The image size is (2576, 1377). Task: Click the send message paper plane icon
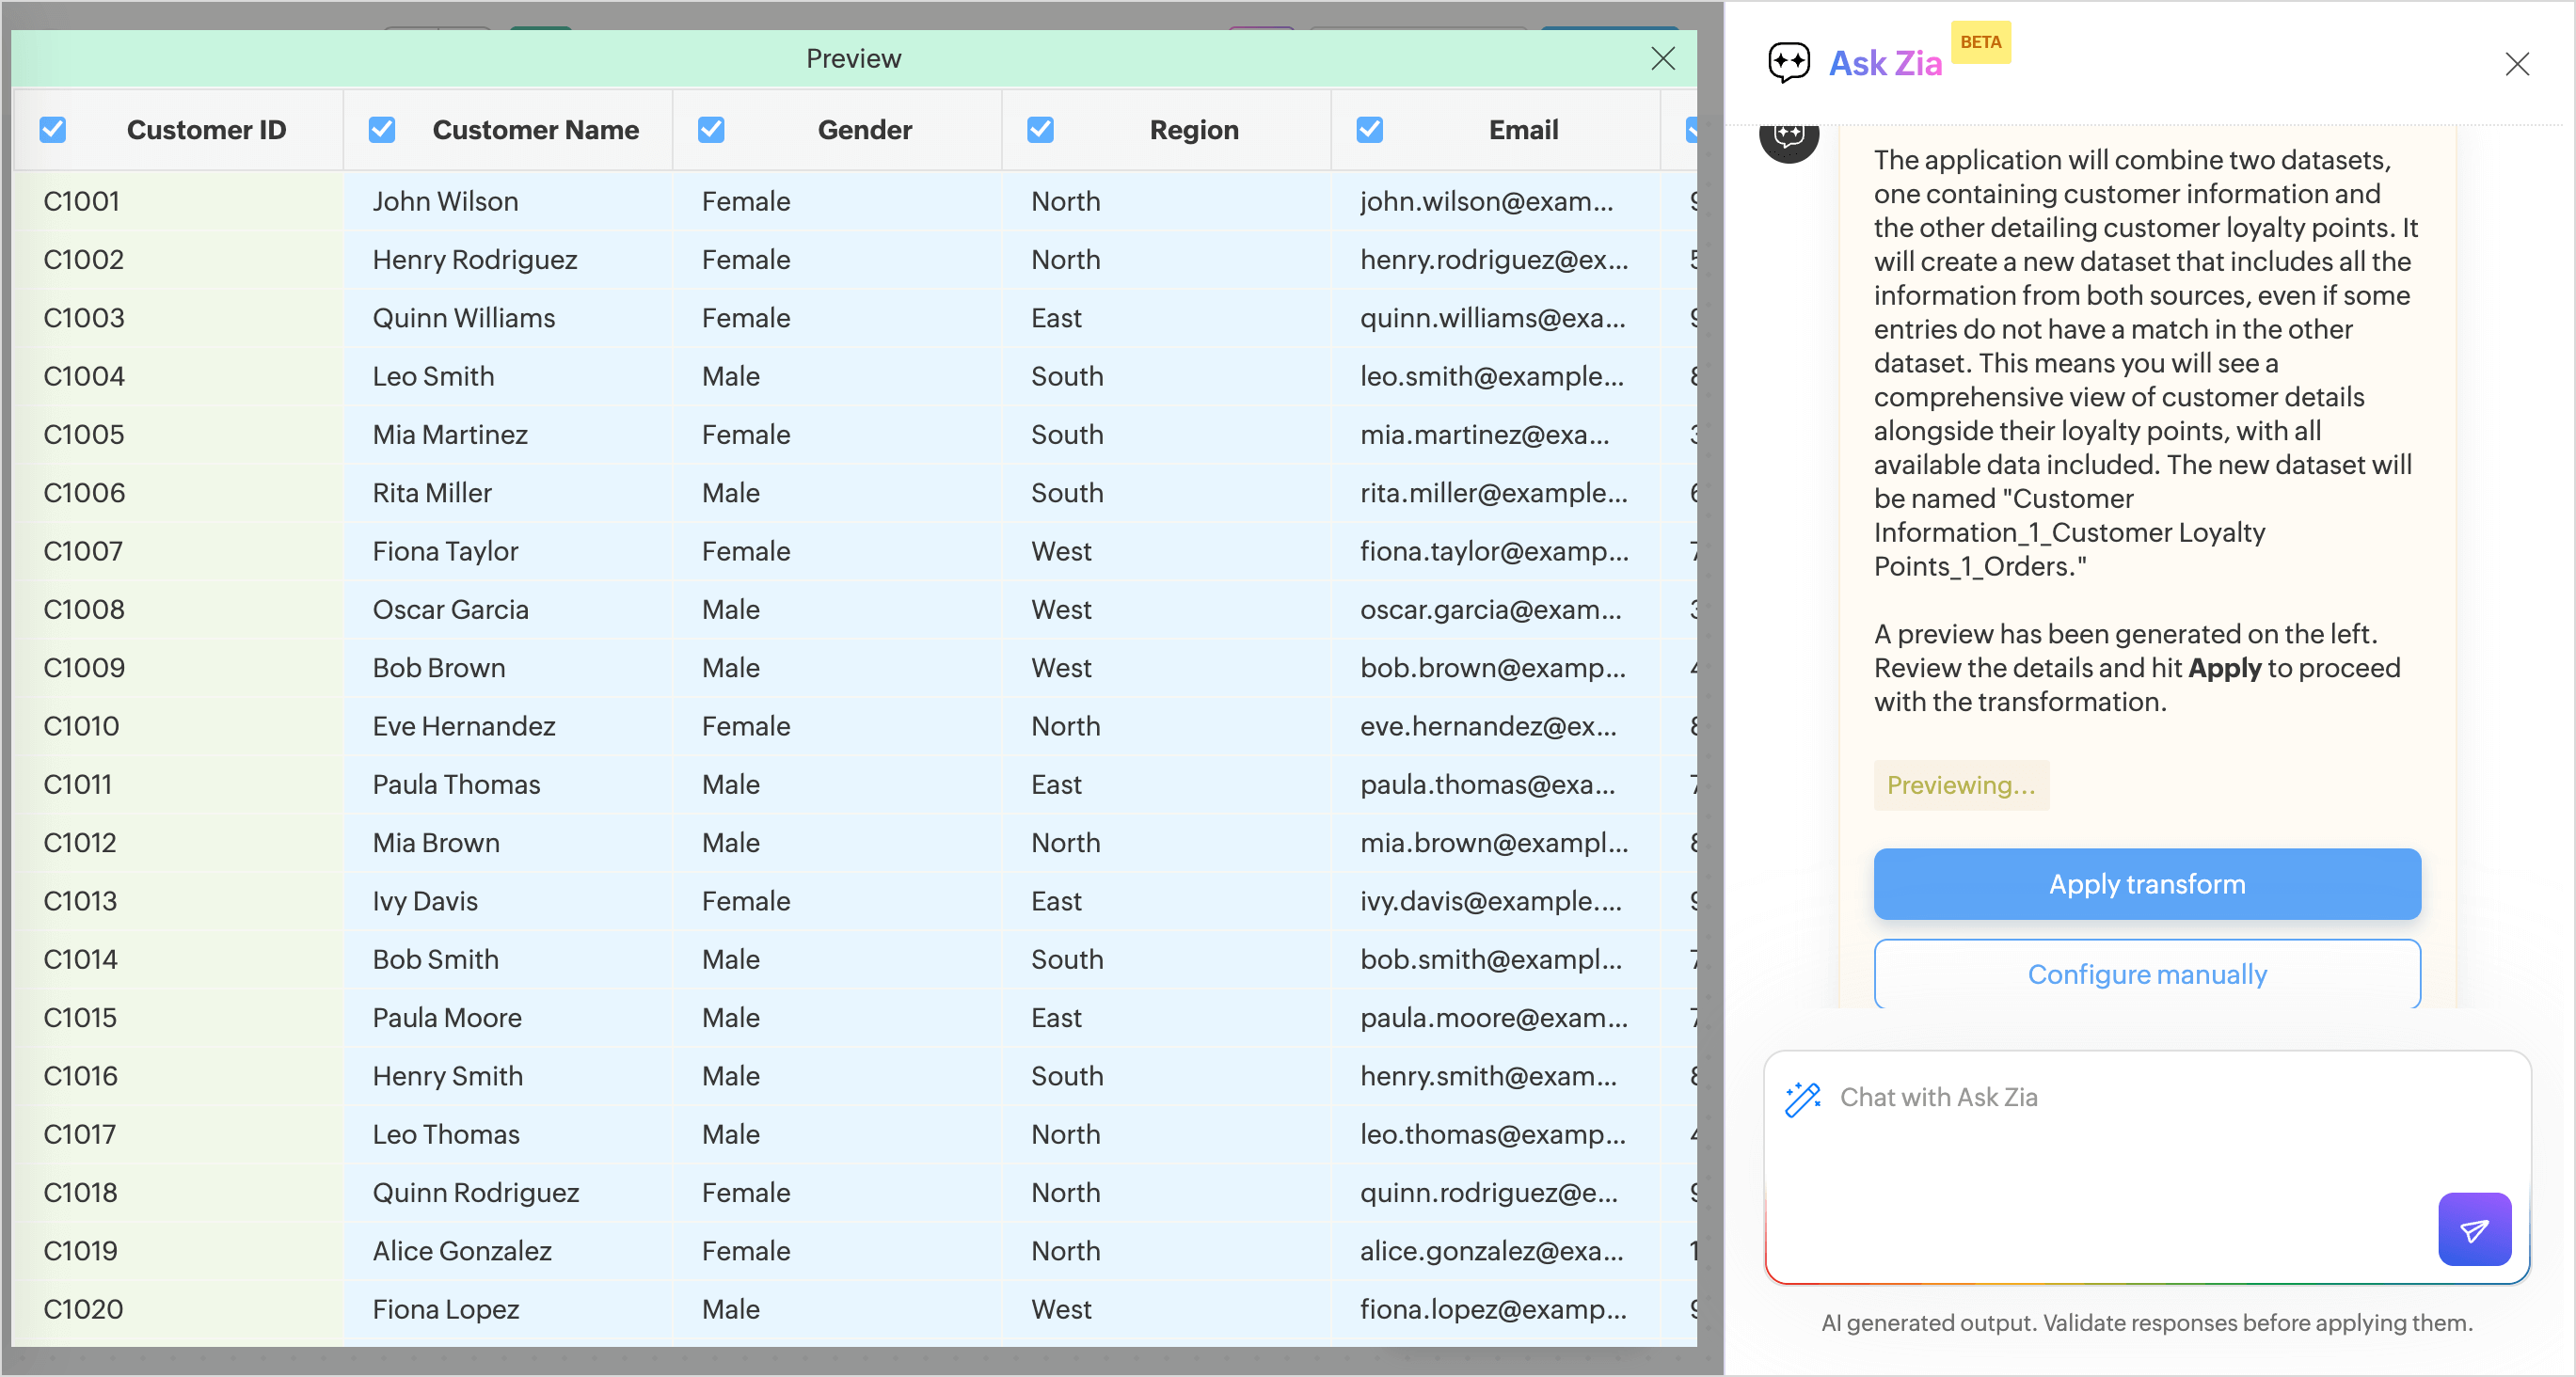point(2473,1229)
